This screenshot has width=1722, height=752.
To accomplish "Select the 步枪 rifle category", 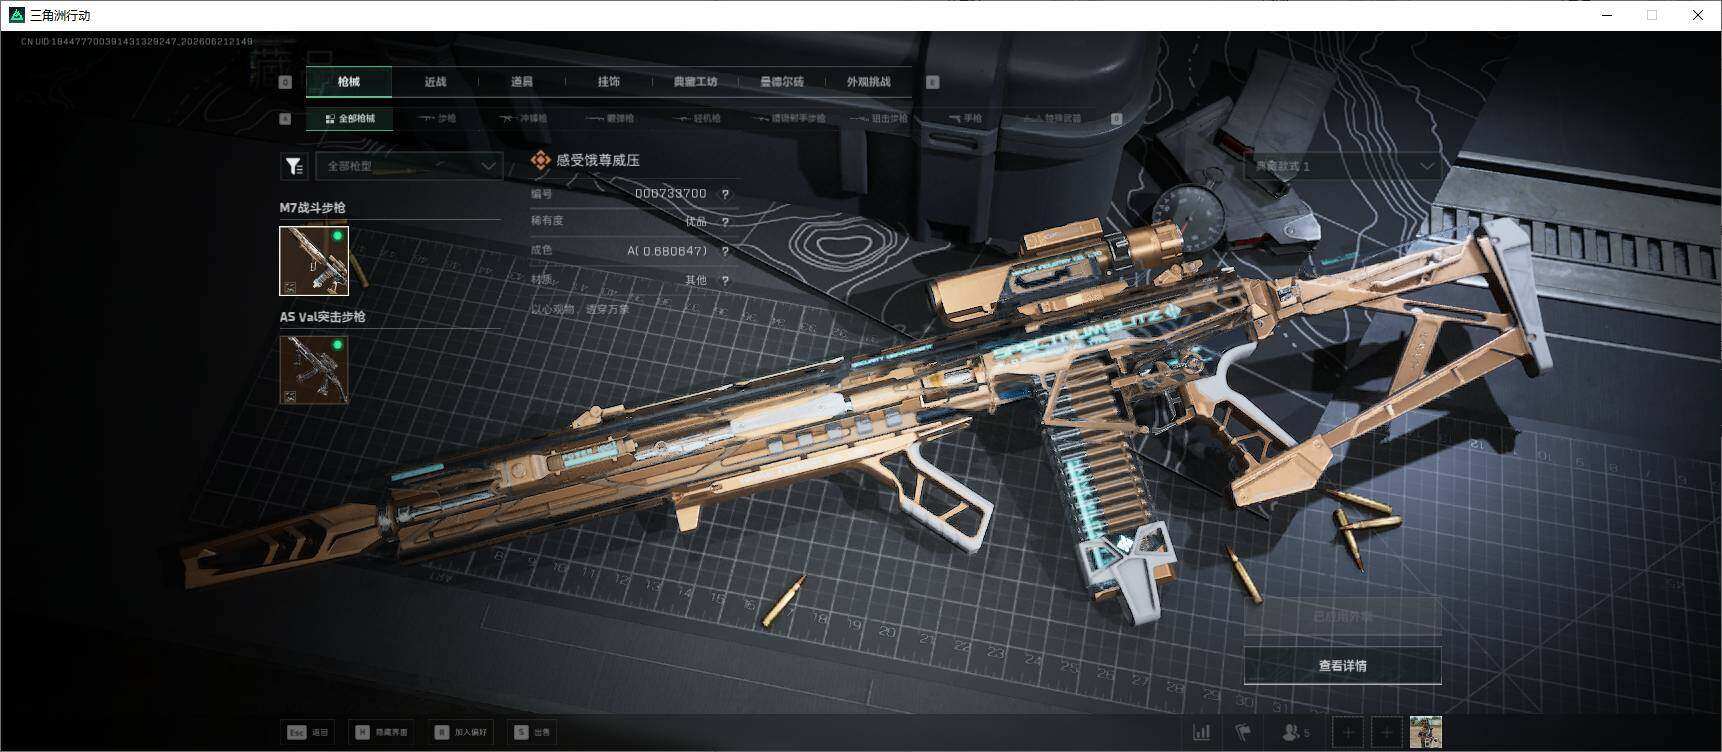I will point(437,119).
